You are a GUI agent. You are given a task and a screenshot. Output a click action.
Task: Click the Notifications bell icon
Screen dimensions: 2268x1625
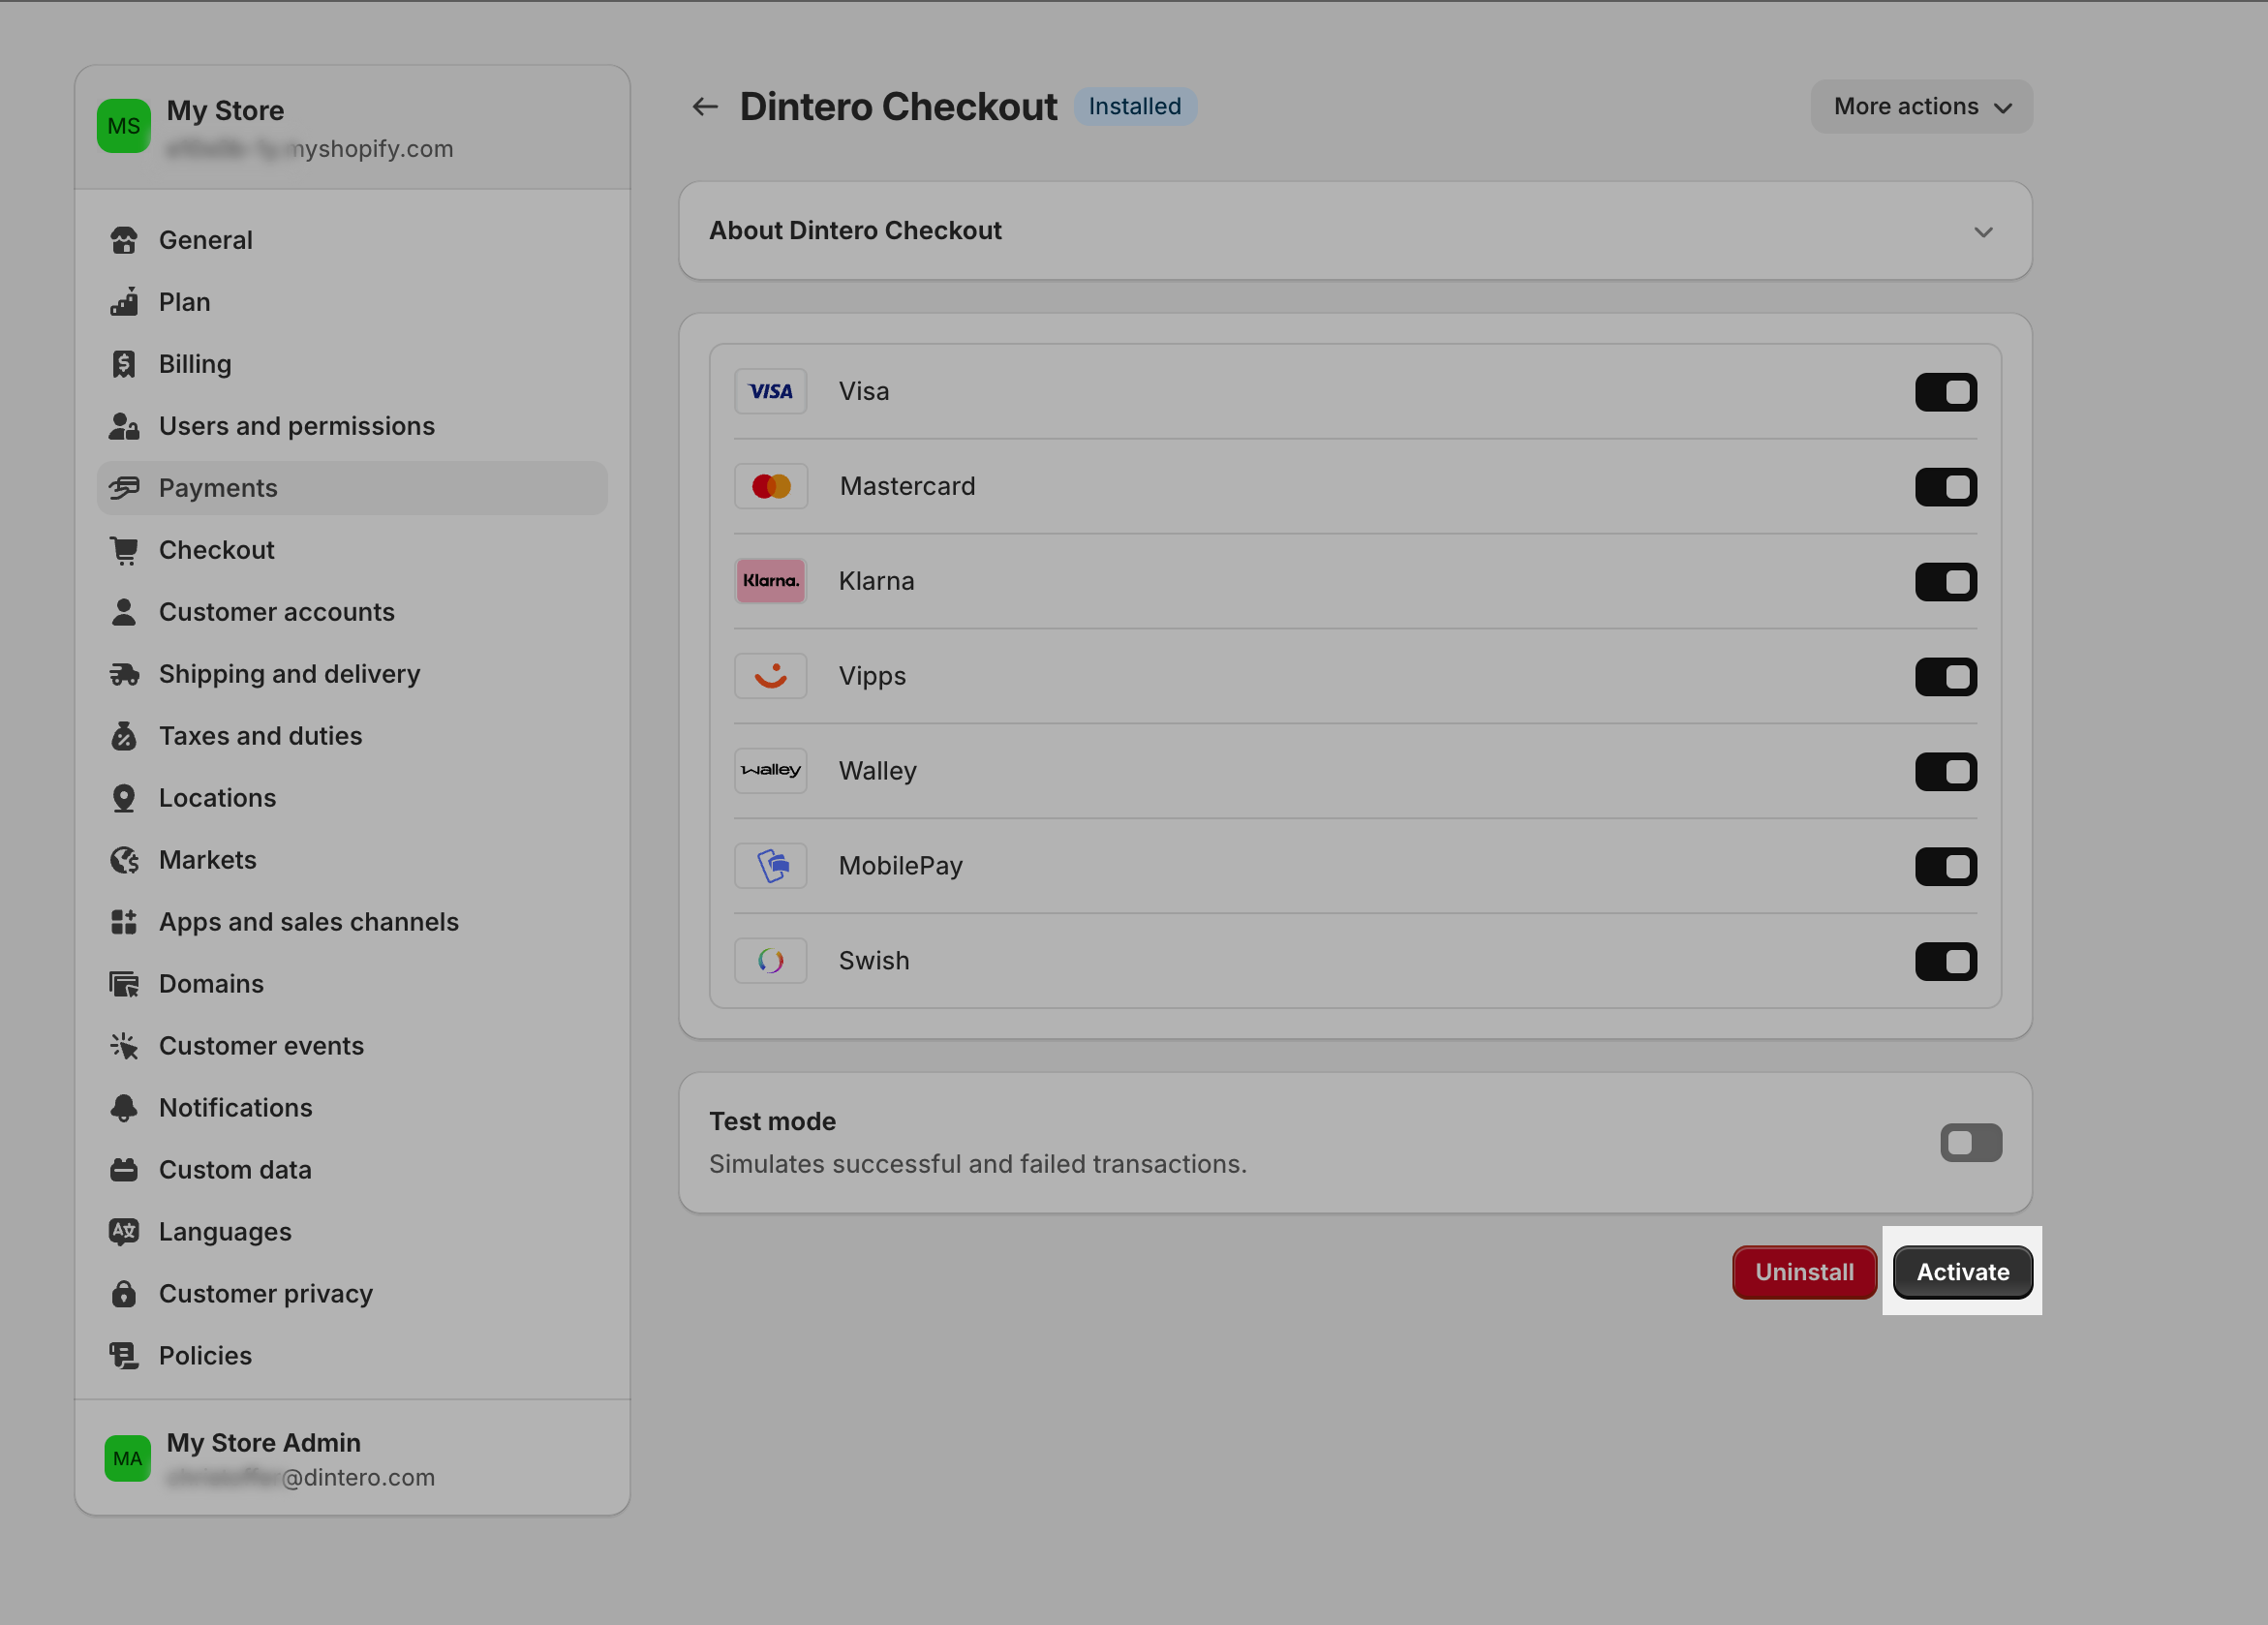[x=124, y=1108]
